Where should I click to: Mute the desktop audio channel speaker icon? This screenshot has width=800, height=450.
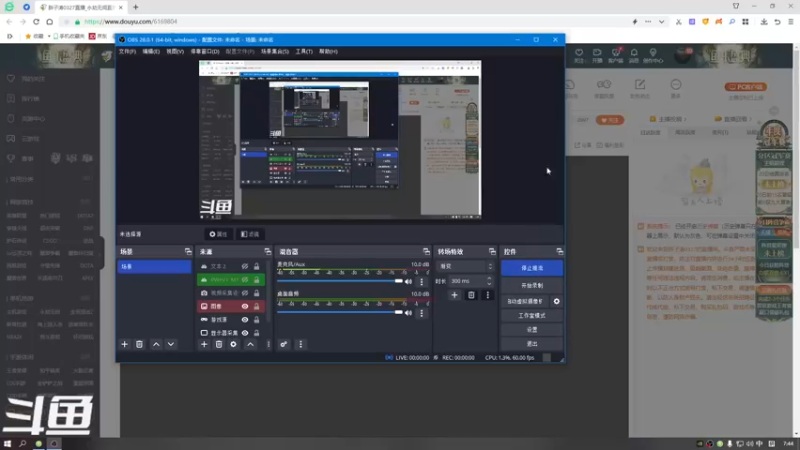[x=408, y=313]
